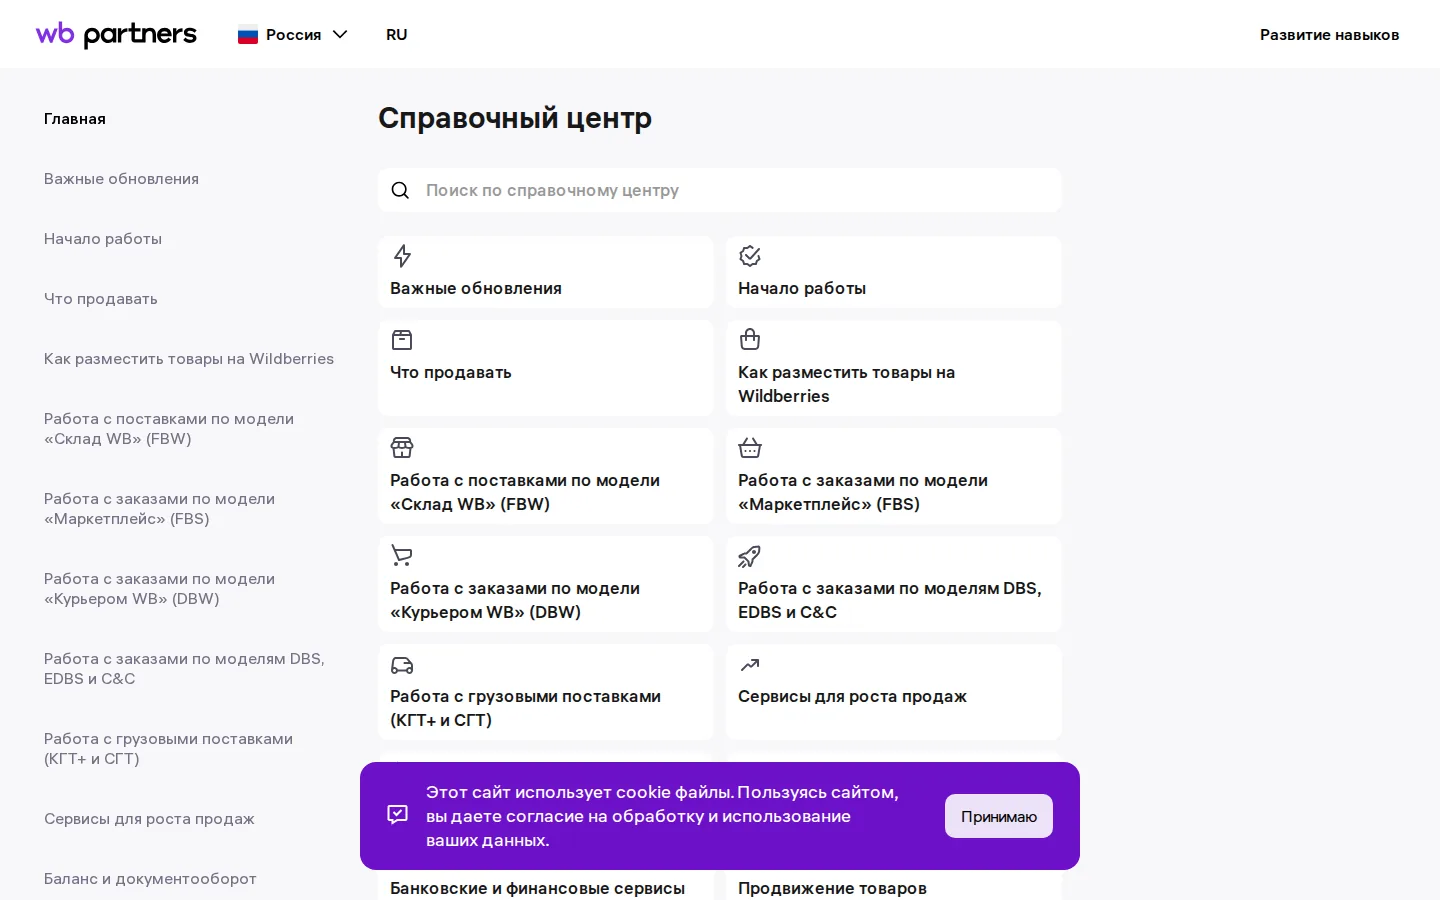Open Работа с заказами «Курьером WB» card title
The width and height of the screenshot is (1440, 900).
(x=515, y=600)
